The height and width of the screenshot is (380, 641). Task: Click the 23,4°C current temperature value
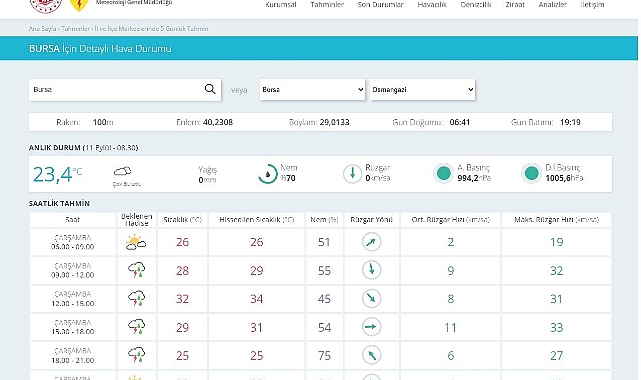58,174
